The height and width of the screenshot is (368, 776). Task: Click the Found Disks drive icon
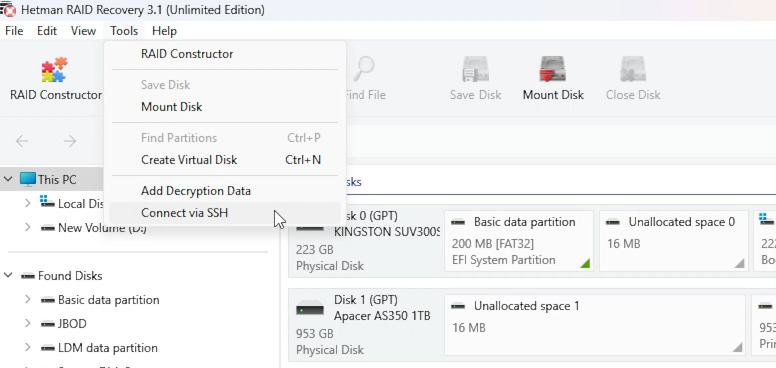pos(28,276)
